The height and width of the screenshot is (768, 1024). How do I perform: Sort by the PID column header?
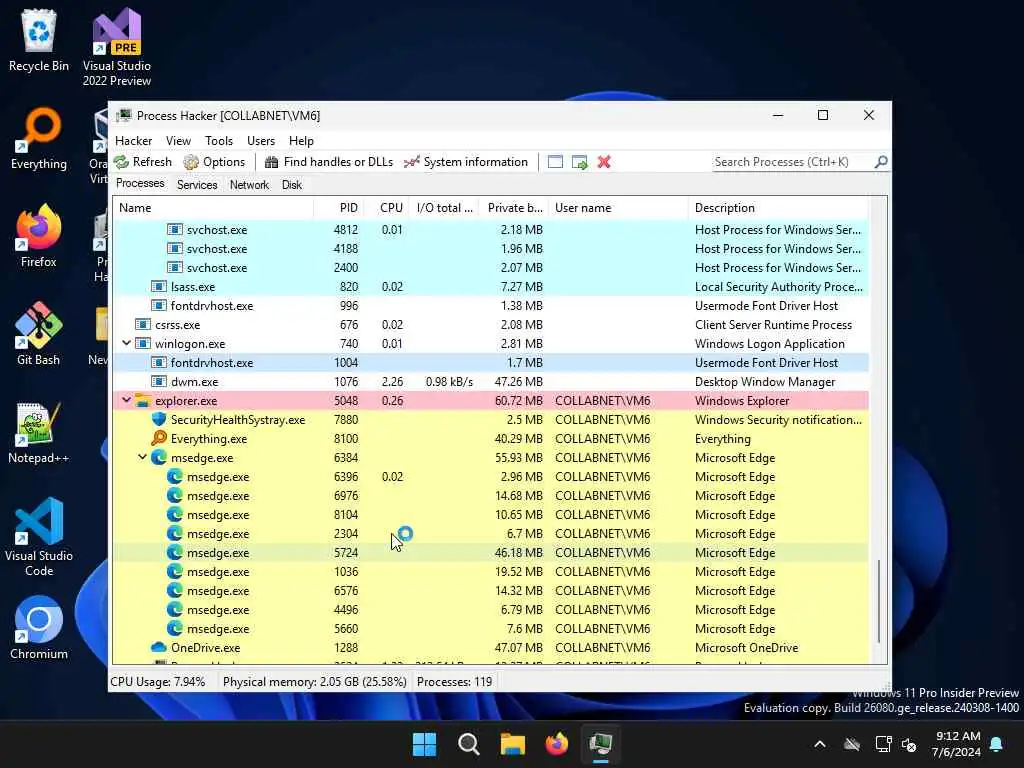[339, 208]
